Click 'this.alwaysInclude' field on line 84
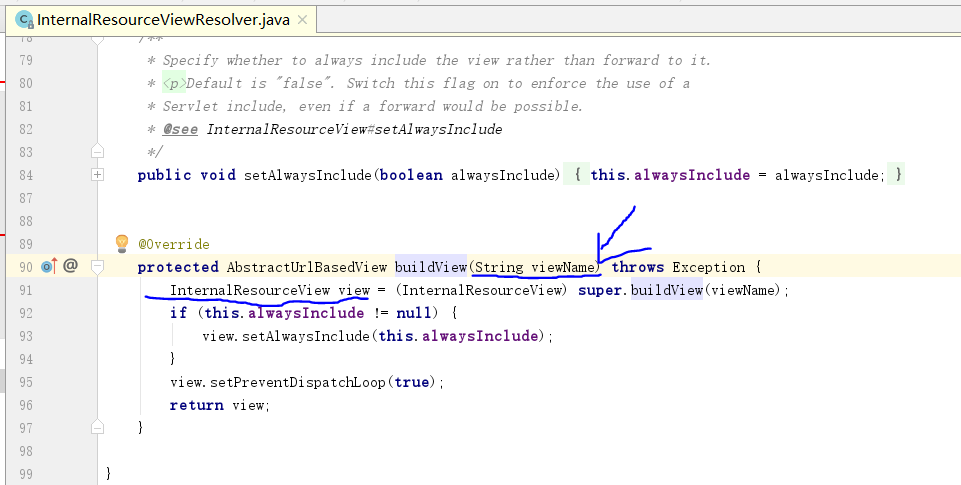 [670, 175]
